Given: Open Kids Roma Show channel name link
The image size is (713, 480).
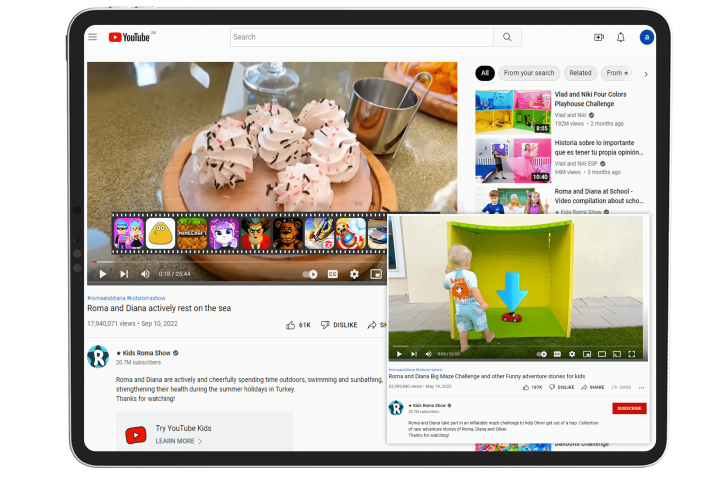Looking at the screenshot, I should point(146,353).
